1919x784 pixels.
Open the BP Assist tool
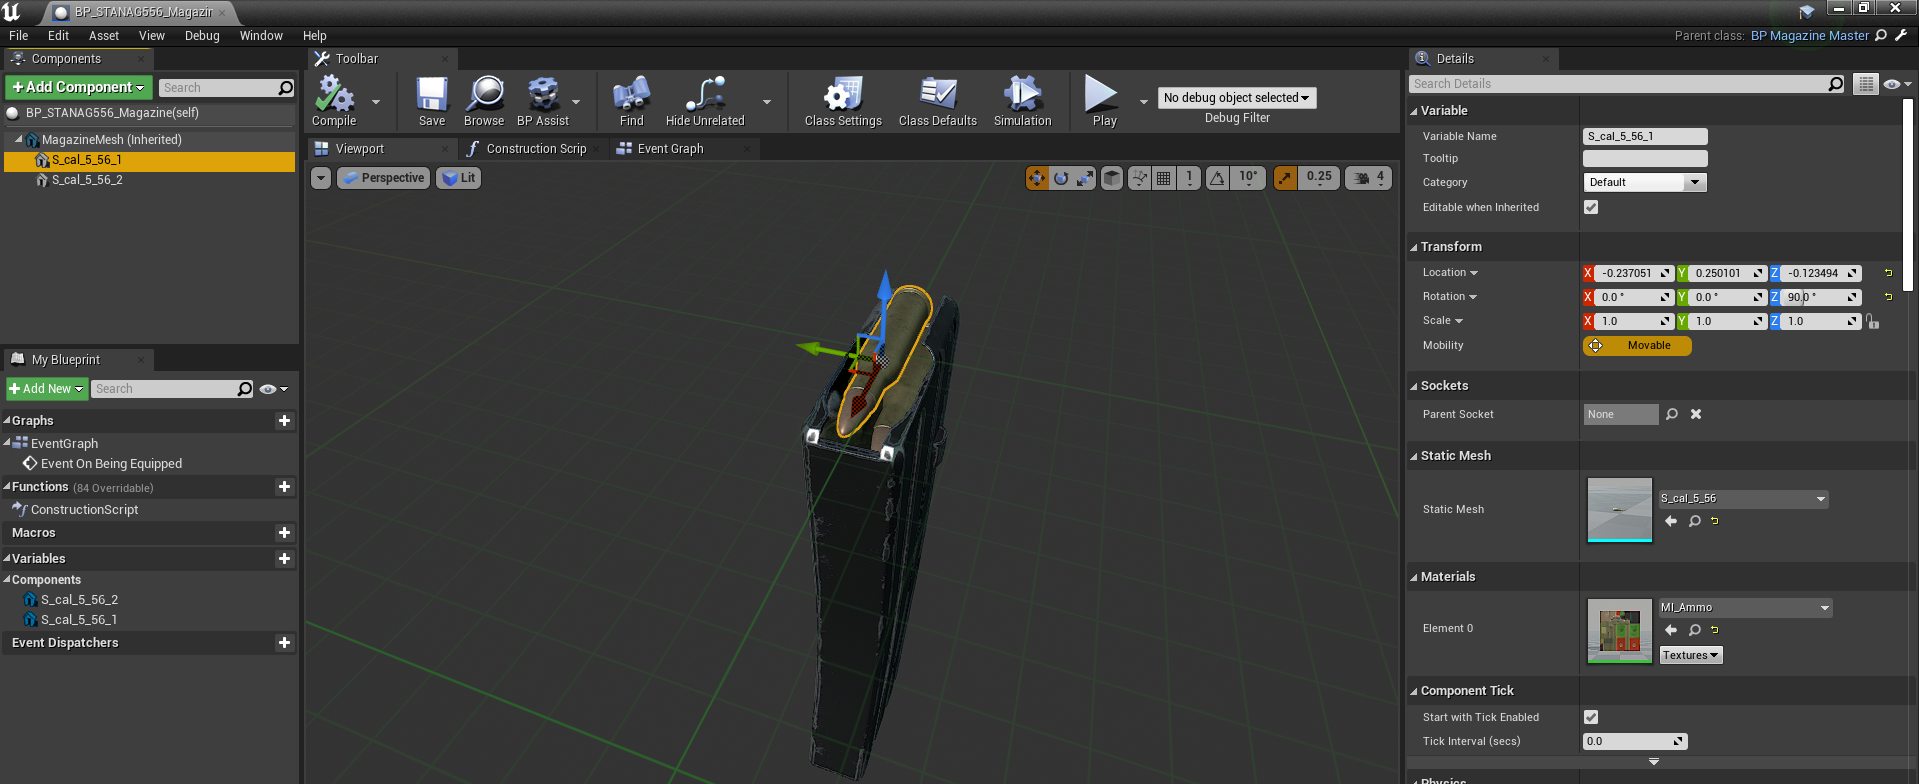tap(543, 101)
